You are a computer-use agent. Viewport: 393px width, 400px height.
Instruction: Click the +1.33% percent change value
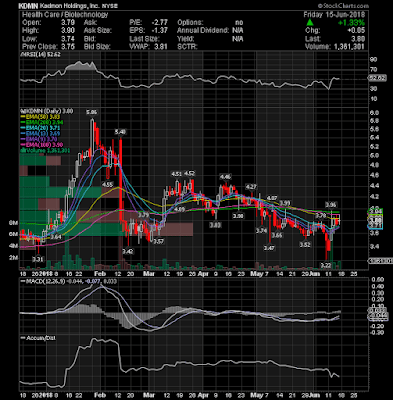click(351, 23)
